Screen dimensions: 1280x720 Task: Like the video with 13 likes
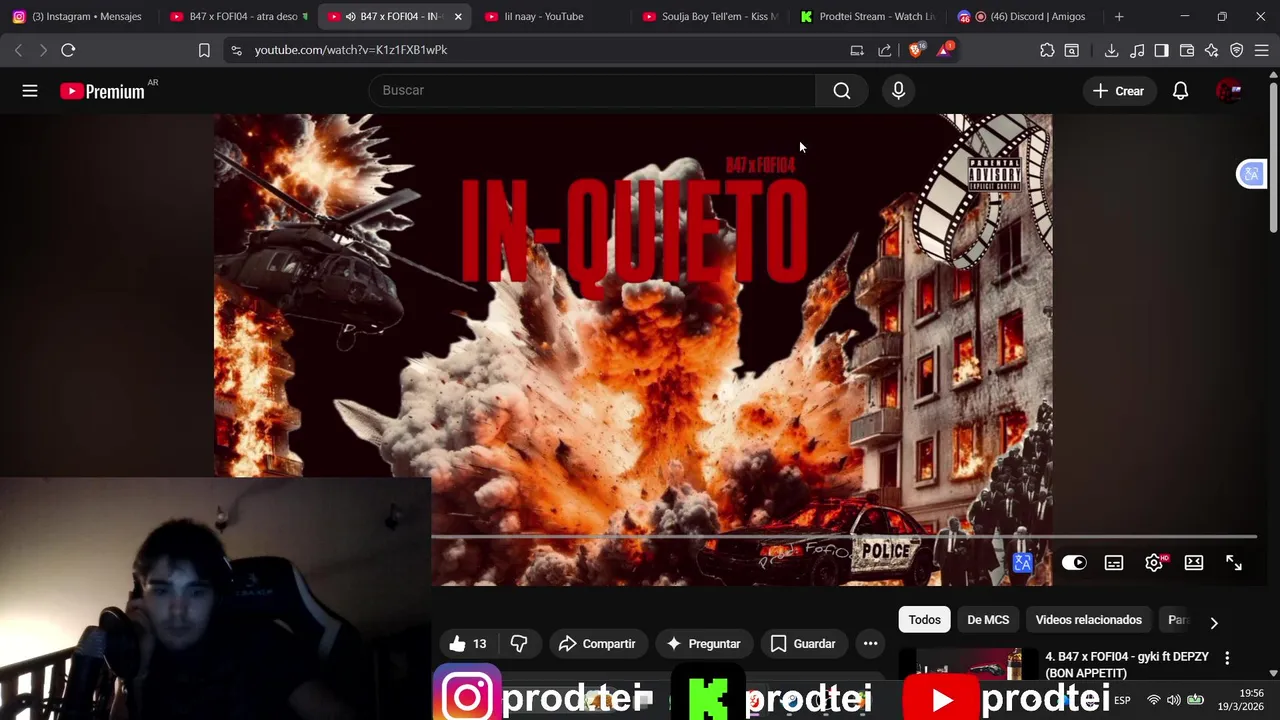pyautogui.click(x=468, y=644)
